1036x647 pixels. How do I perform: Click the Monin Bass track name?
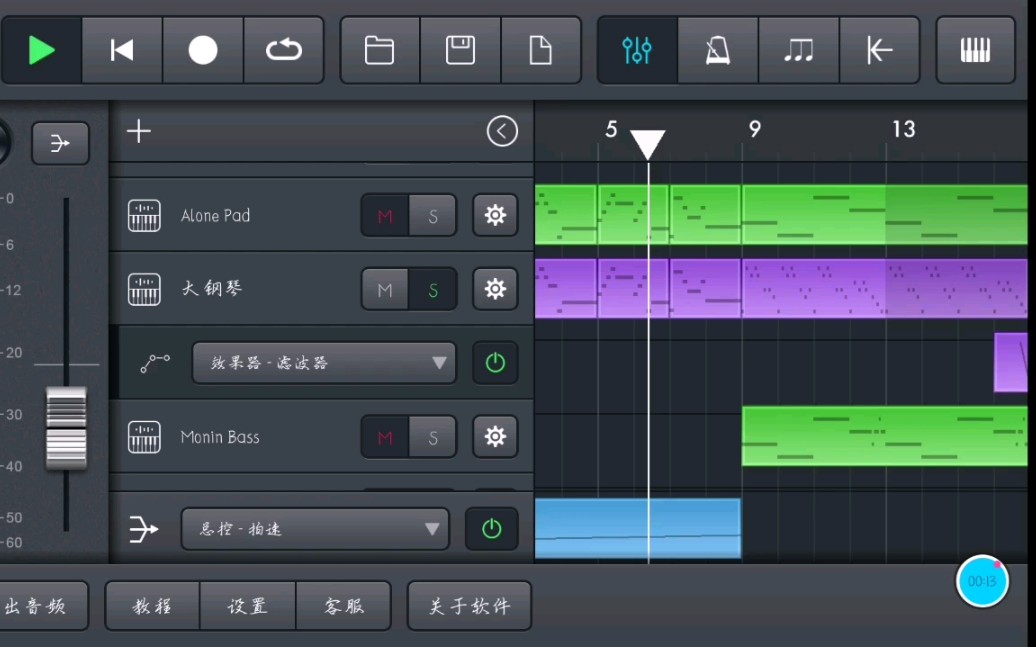[x=220, y=437]
